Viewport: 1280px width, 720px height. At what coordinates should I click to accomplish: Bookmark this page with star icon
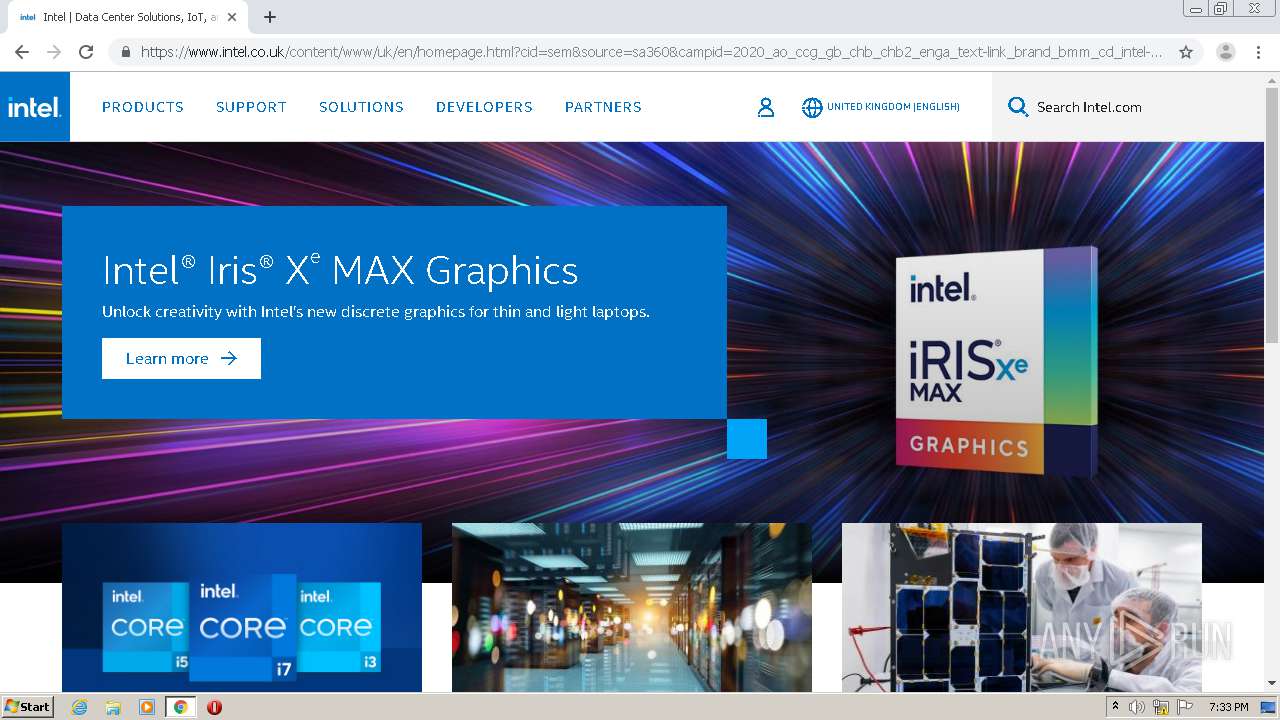(1186, 52)
